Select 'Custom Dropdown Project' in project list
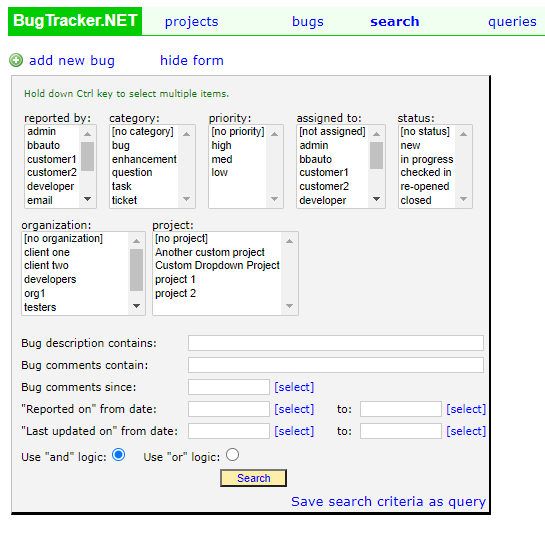The image size is (545, 534). (x=218, y=266)
